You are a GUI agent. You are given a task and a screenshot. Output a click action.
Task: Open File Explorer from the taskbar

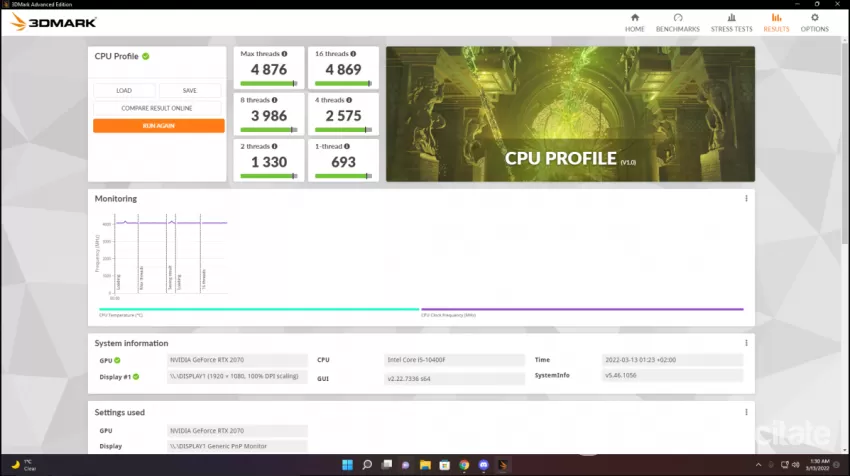(x=425, y=465)
